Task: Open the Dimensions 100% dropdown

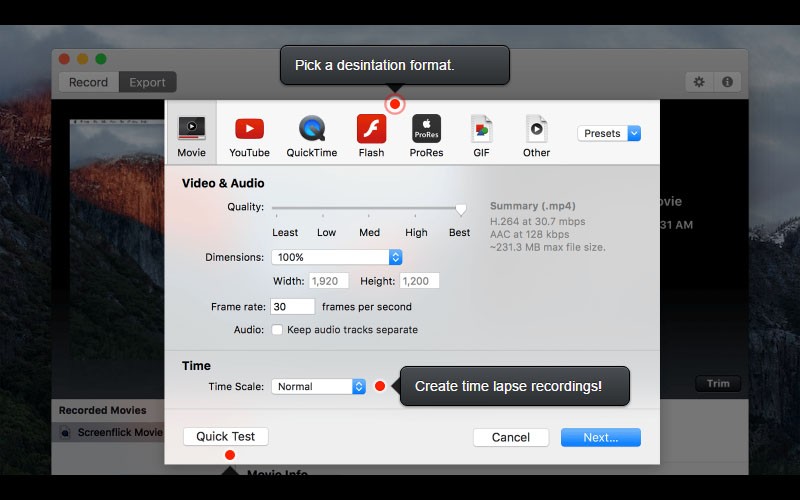Action: 337,257
